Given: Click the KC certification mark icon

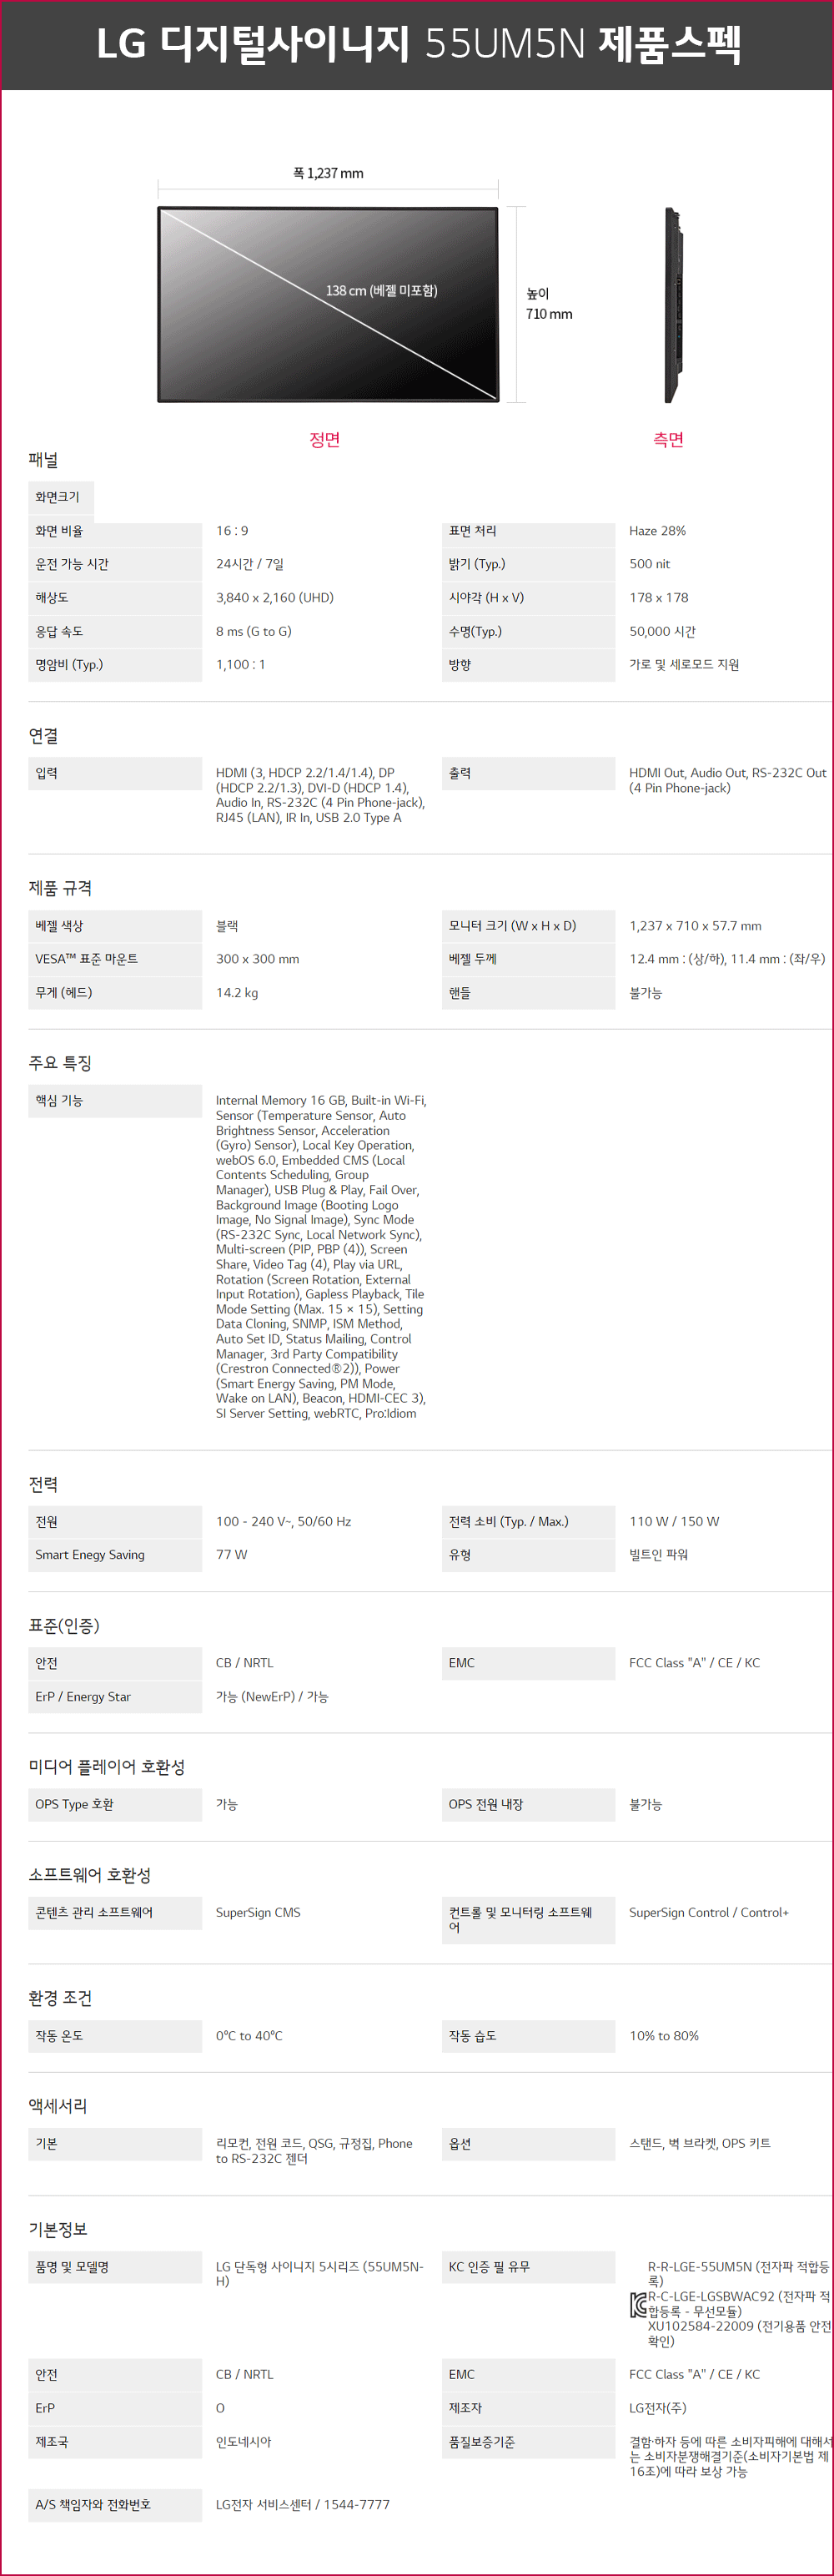Looking at the screenshot, I should pyautogui.click(x=638, y=2304).
